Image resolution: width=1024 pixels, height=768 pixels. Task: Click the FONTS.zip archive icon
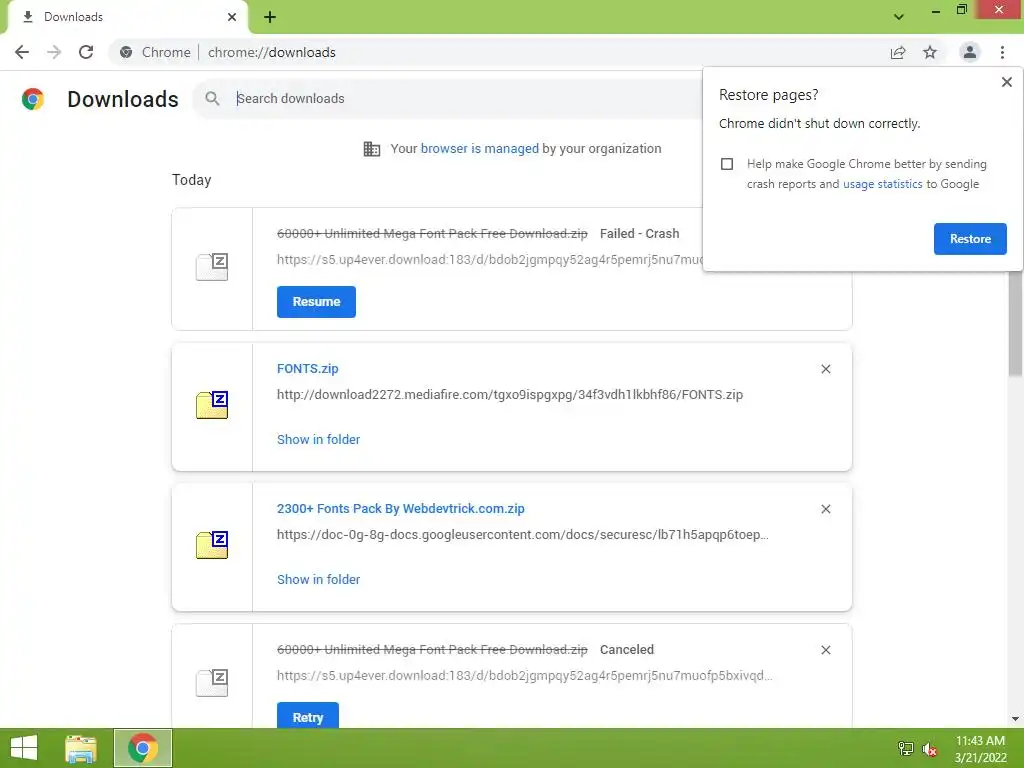click(x=212, y=405)
